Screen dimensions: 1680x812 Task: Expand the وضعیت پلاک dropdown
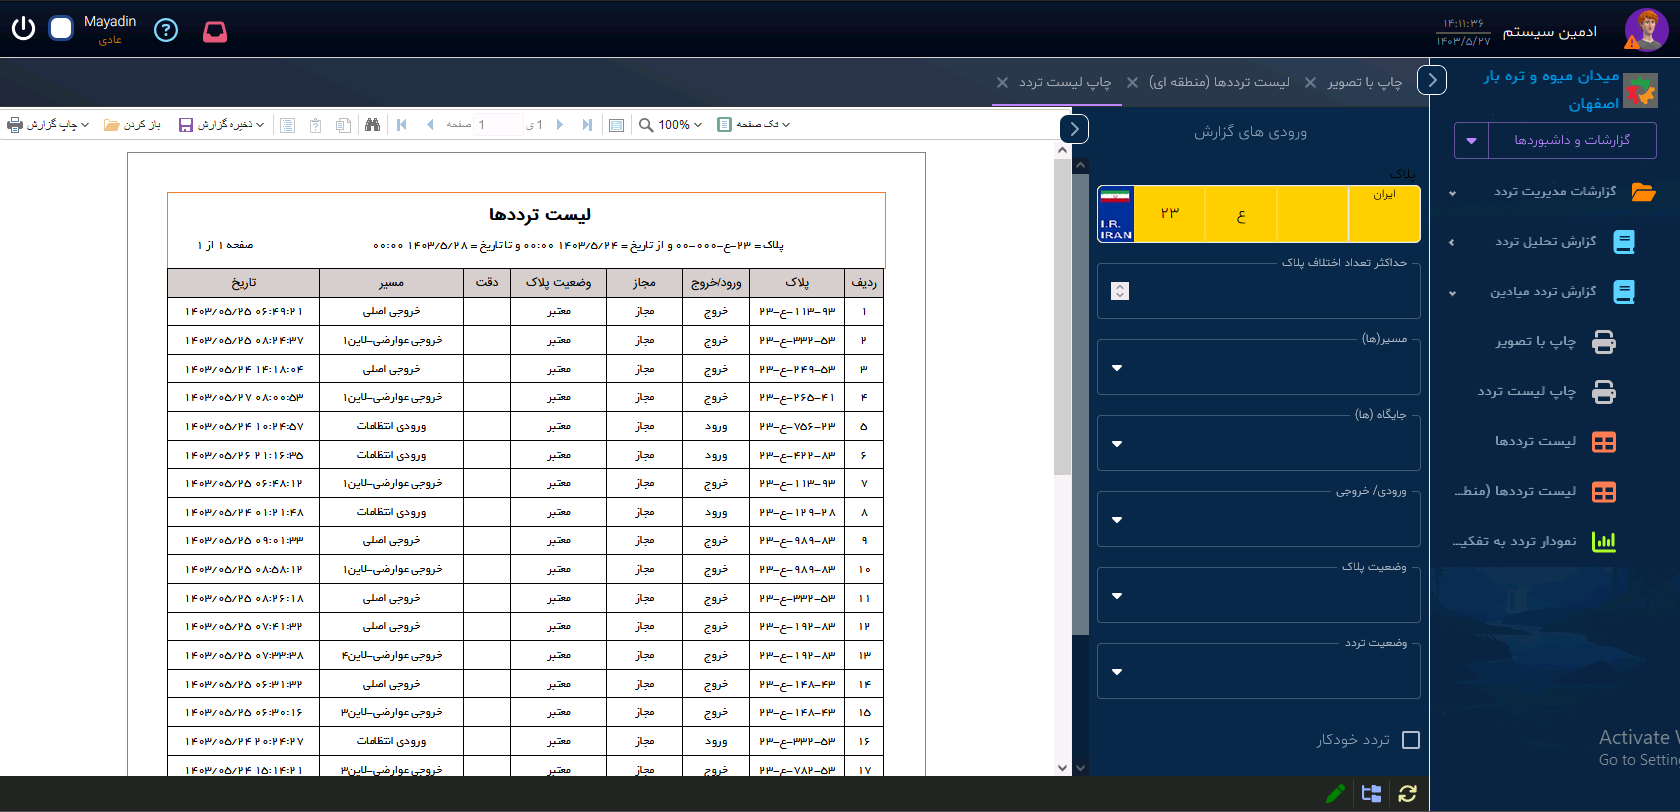coord(1117,596)
